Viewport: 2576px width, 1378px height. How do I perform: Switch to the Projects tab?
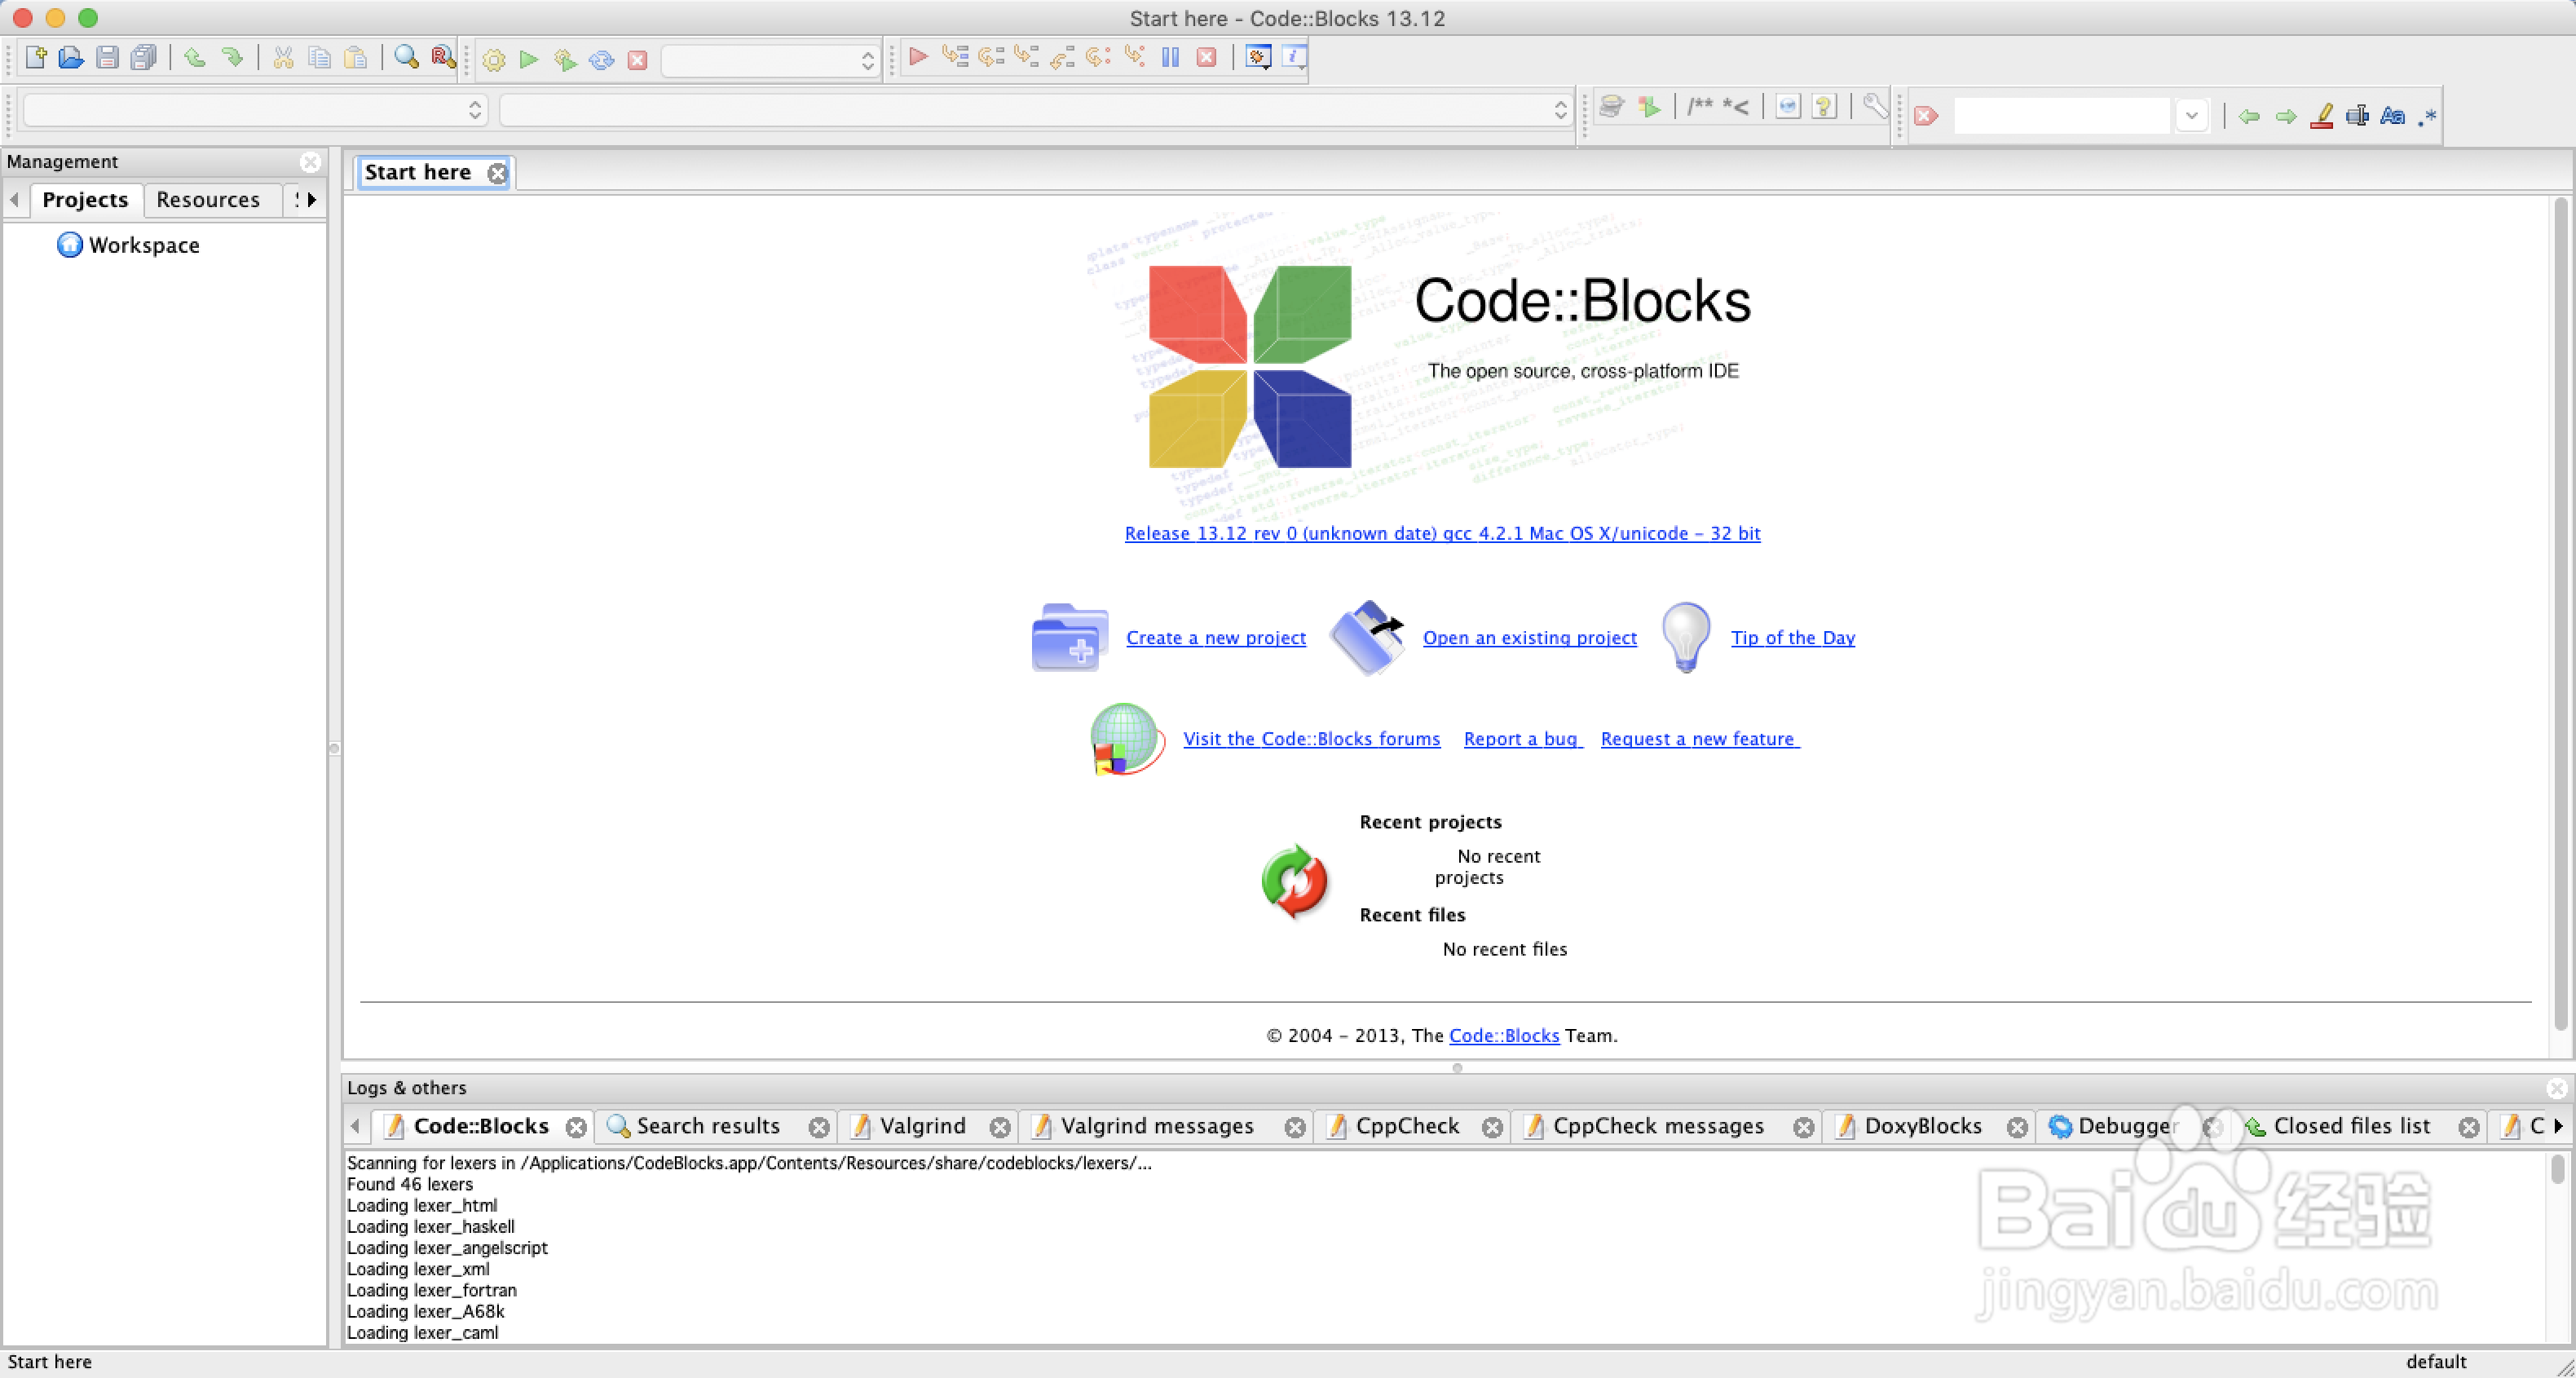click(x=85, y=199)
